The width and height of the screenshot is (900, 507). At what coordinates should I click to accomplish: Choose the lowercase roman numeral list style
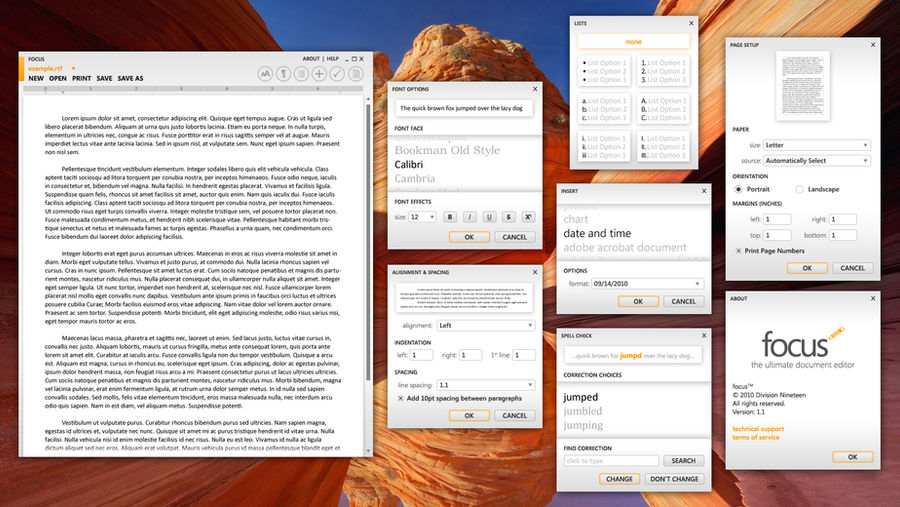click(x=604, y=147)
